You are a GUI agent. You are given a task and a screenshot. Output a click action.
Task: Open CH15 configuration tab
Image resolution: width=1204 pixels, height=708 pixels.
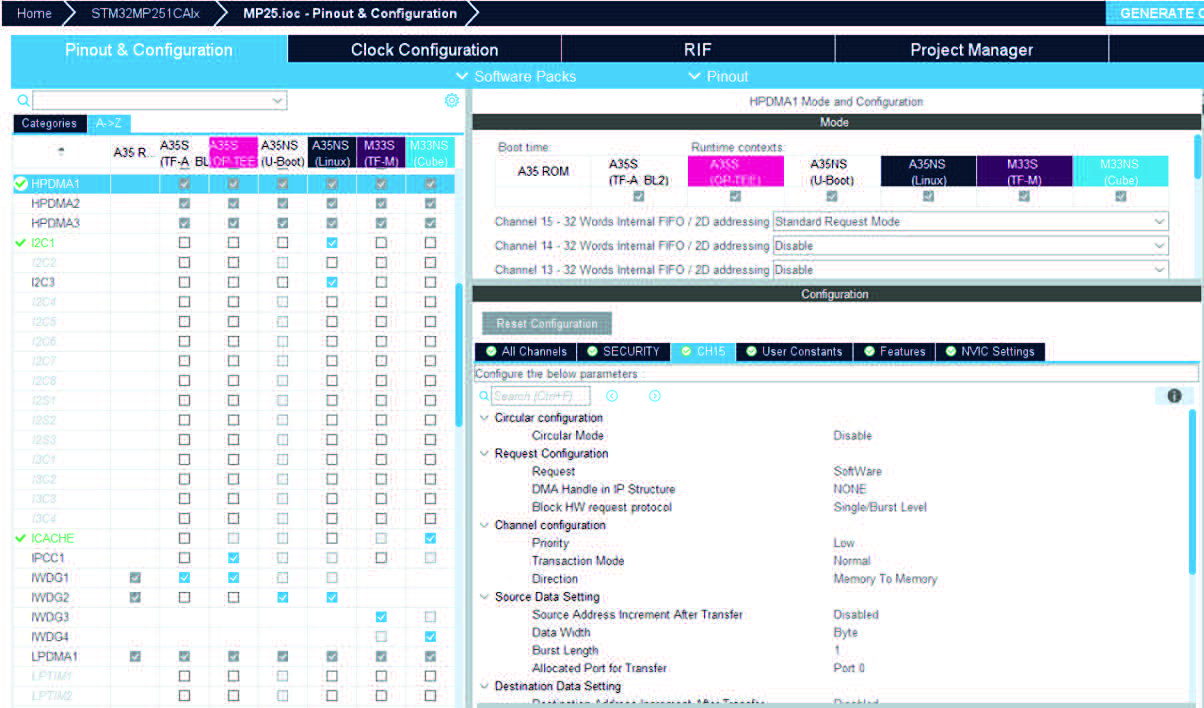point(703,351)
